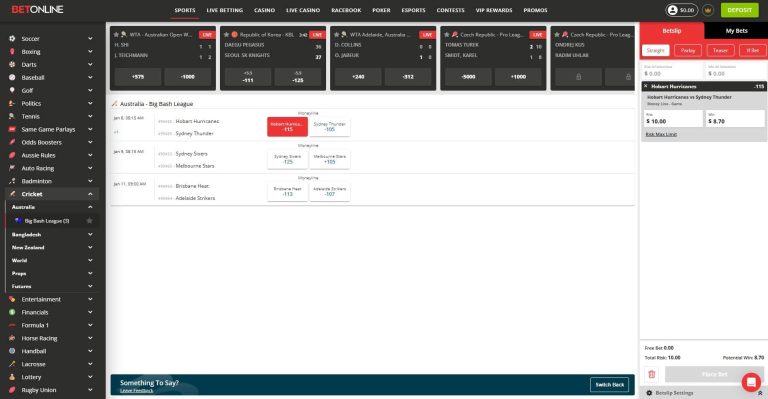
Task: Select Melbourne Stars +105 moneyline
Action: point(330,159)
